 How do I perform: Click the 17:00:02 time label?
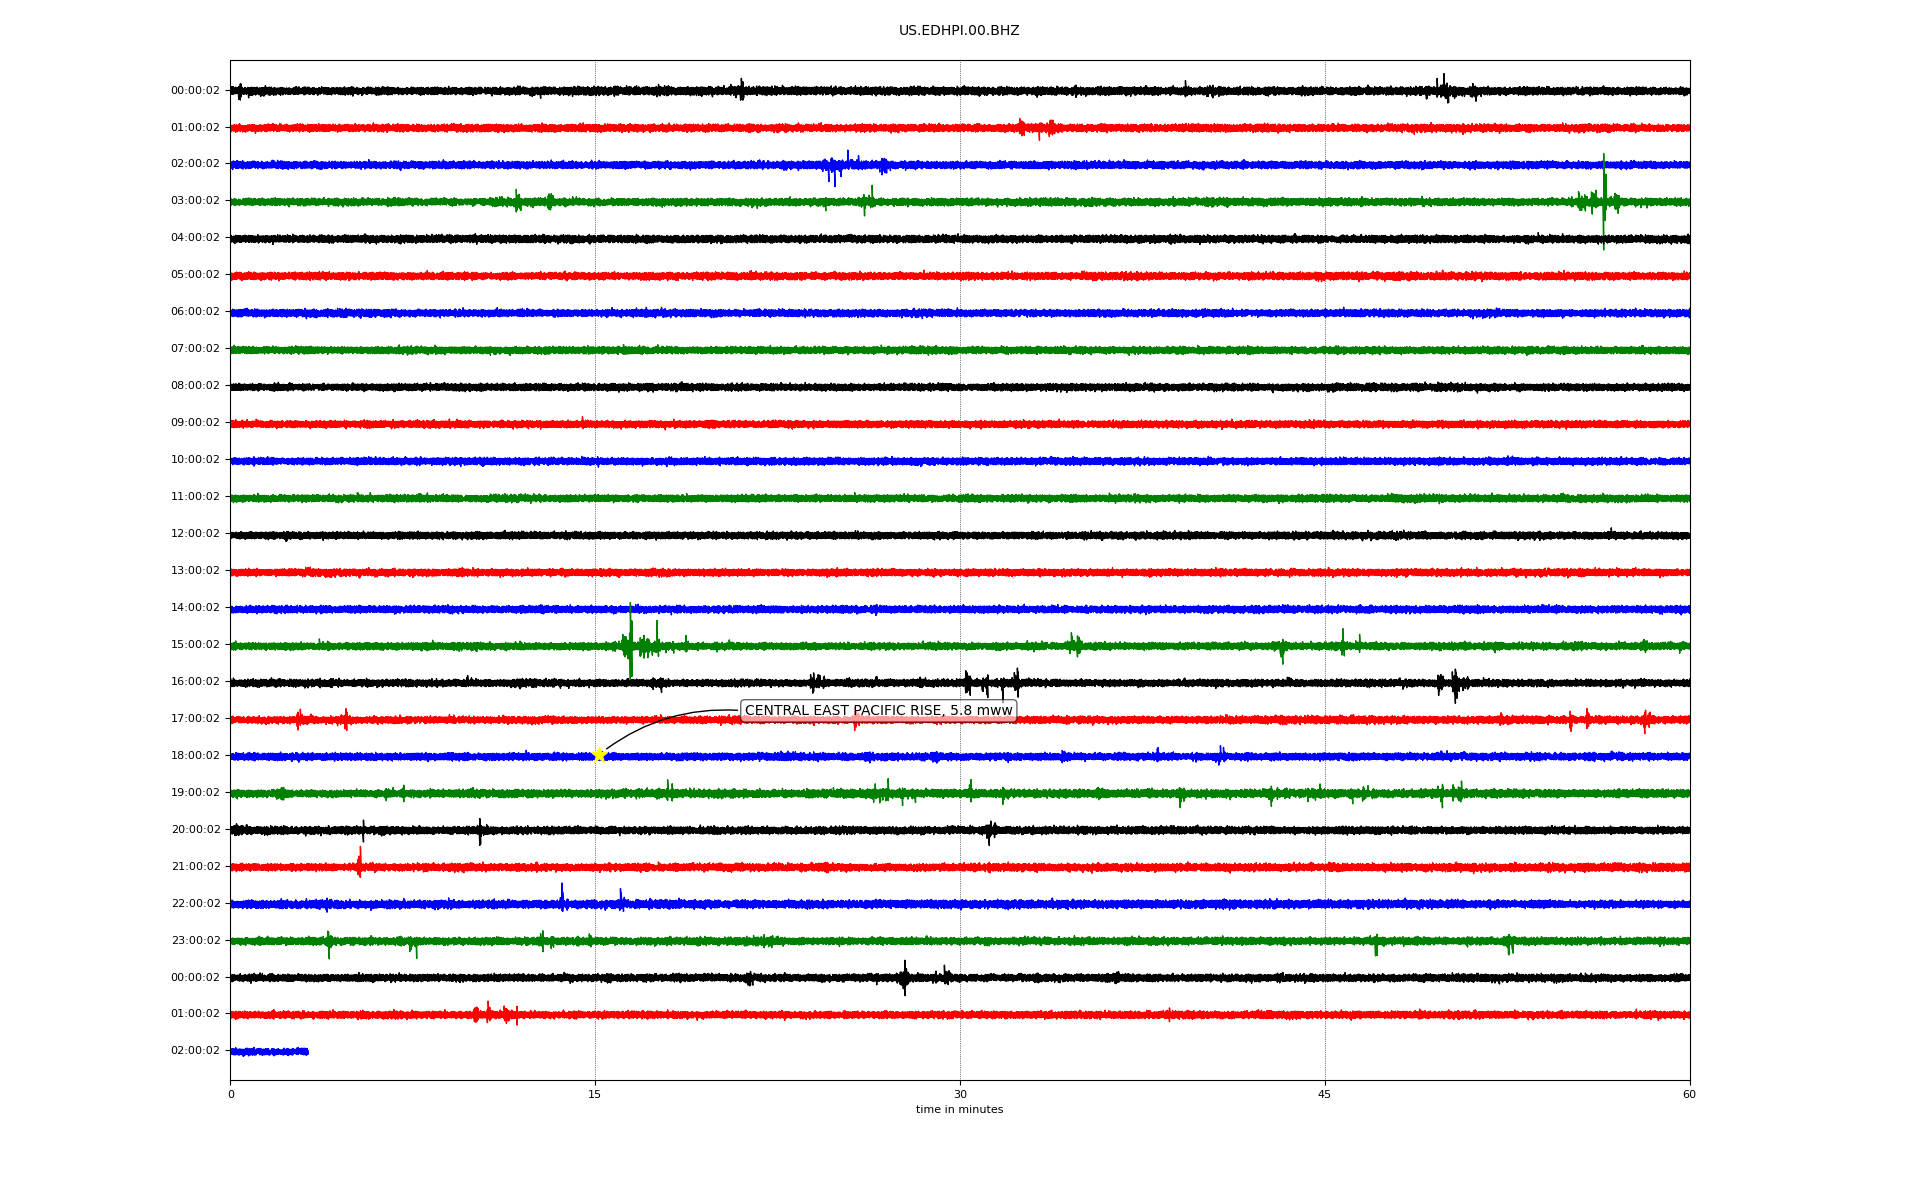[195, 719]
